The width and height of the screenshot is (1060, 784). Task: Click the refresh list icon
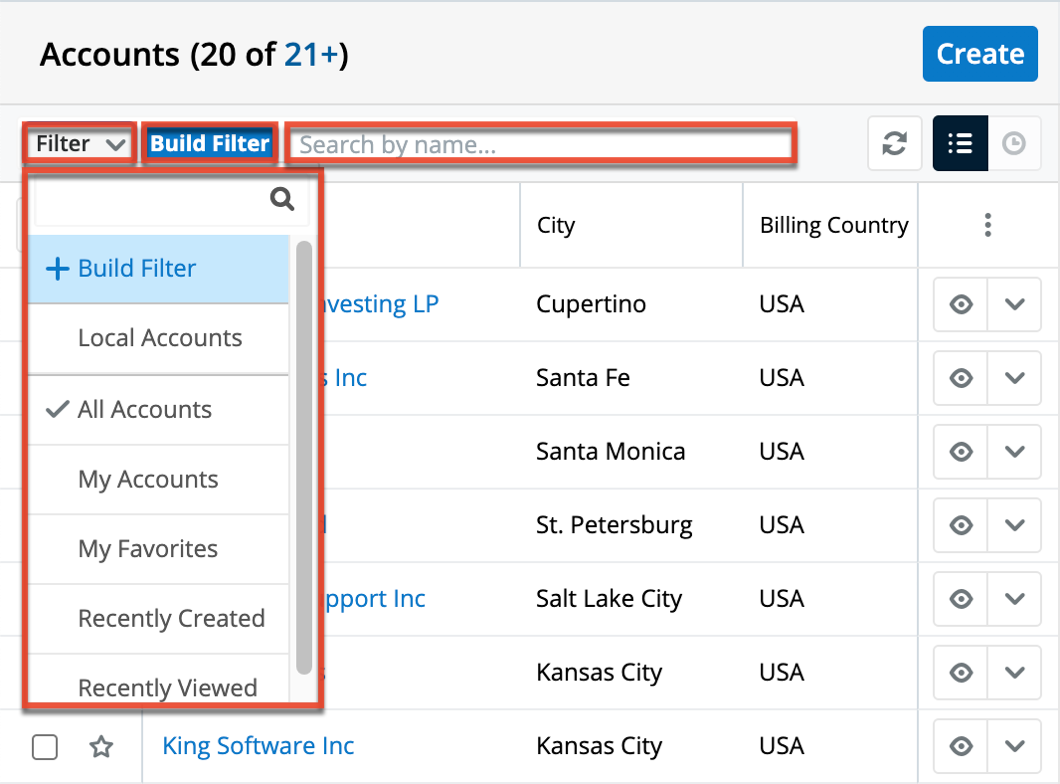(893, 144)
